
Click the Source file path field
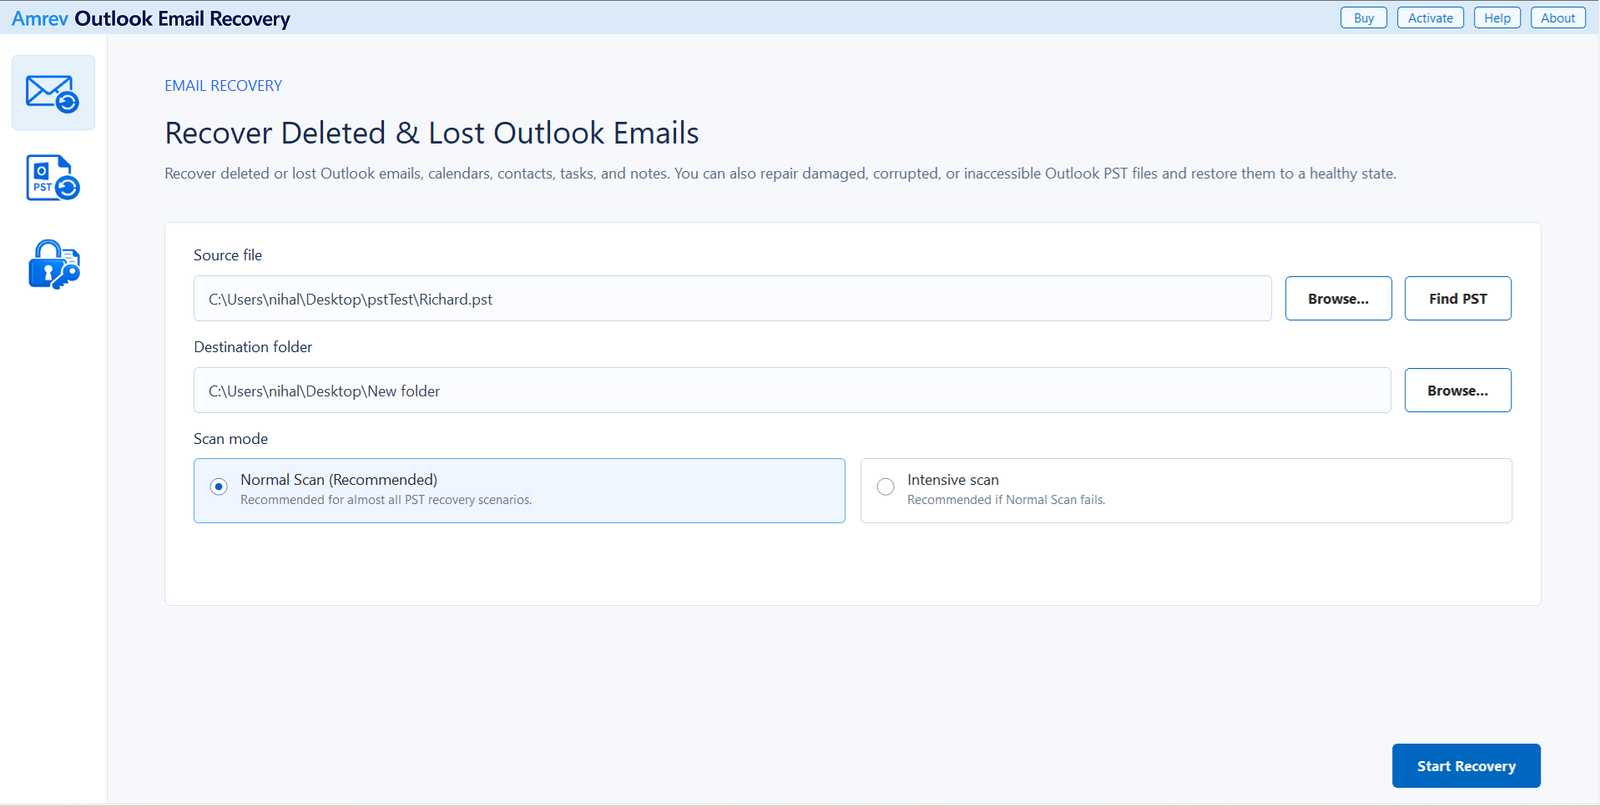732,299
